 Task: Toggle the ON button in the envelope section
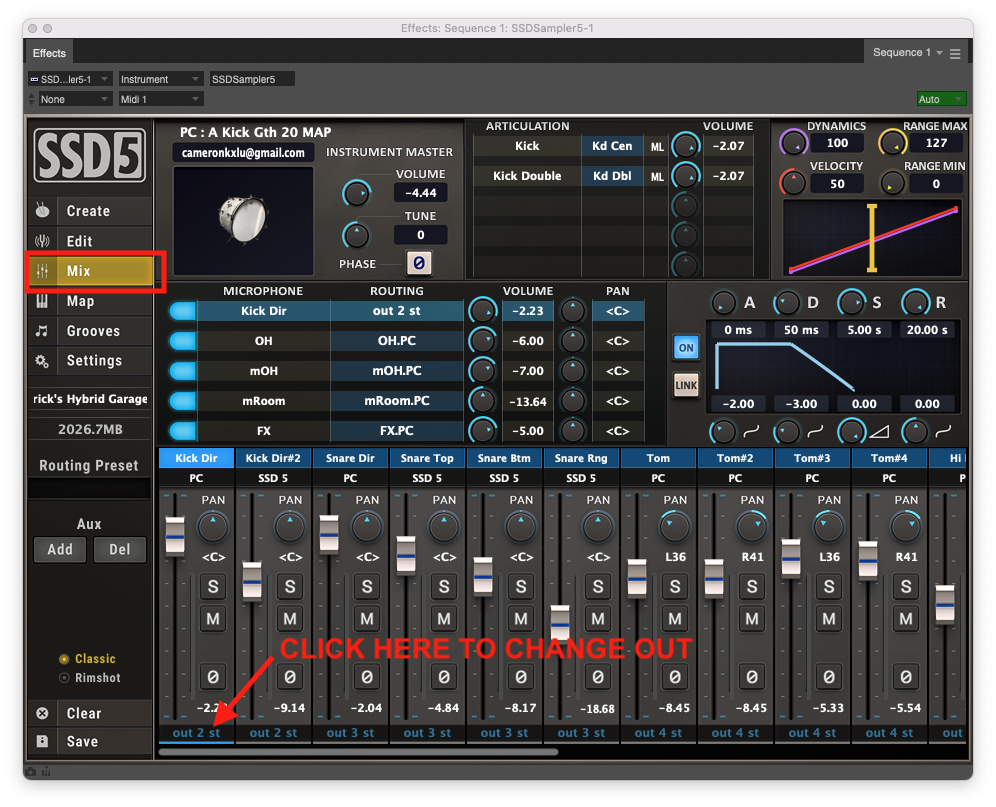pyautogui.click(x=686, y=347)
